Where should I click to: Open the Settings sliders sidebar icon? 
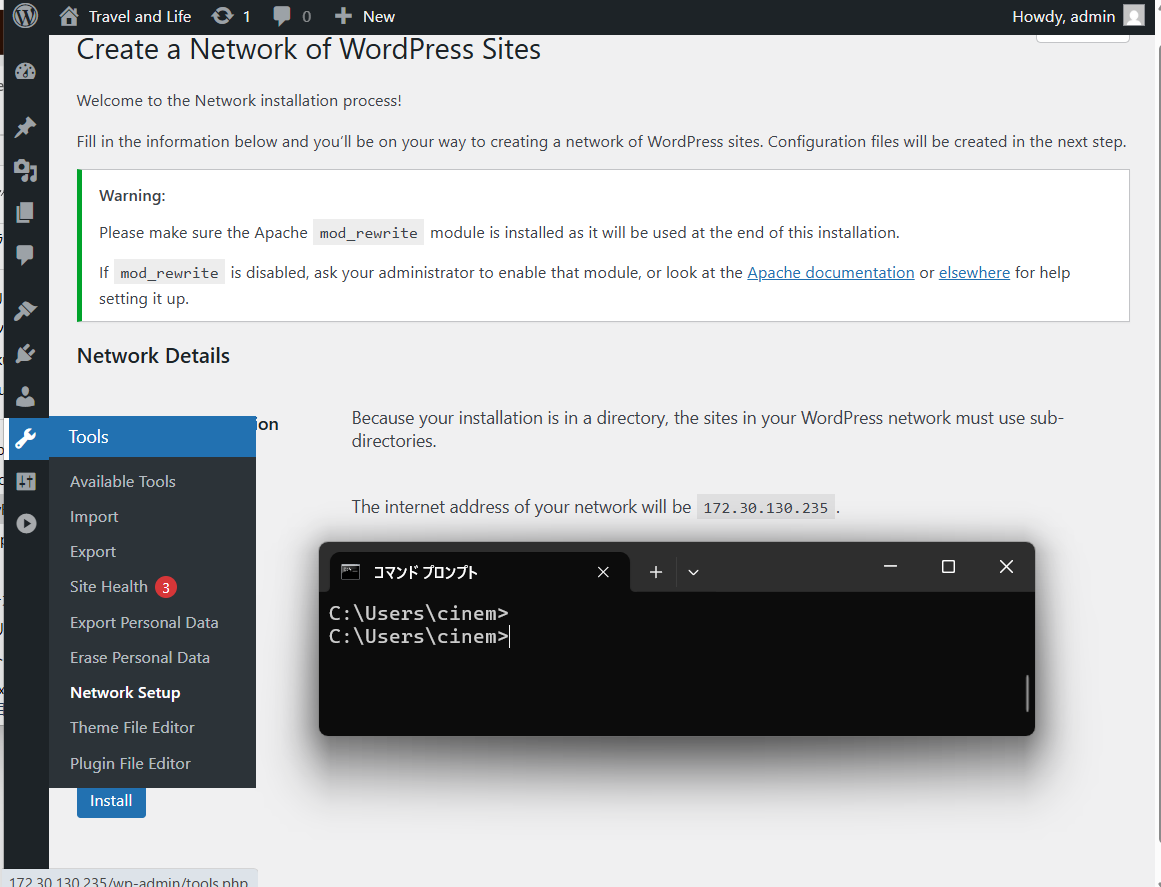26,481
